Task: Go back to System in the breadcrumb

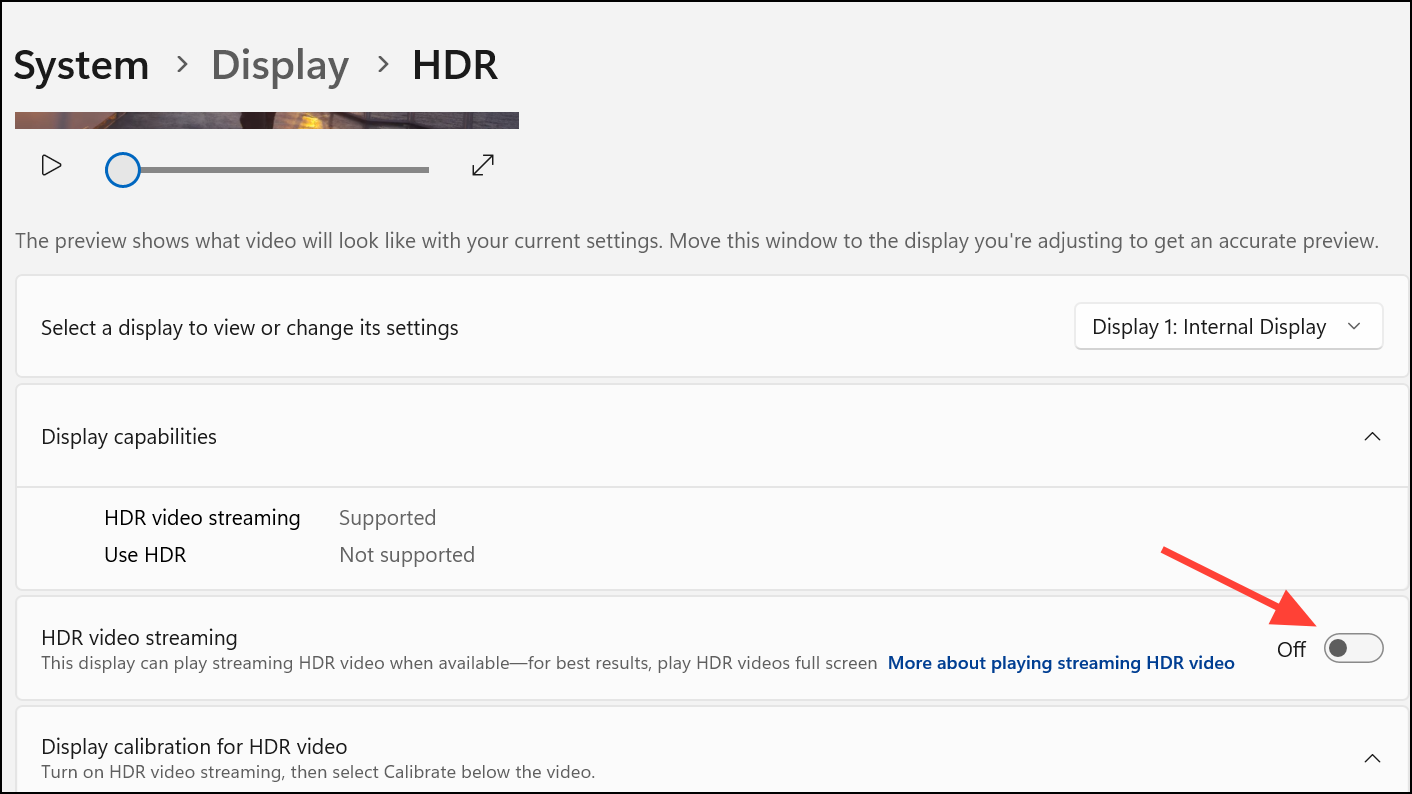Action: pos(81,66)
